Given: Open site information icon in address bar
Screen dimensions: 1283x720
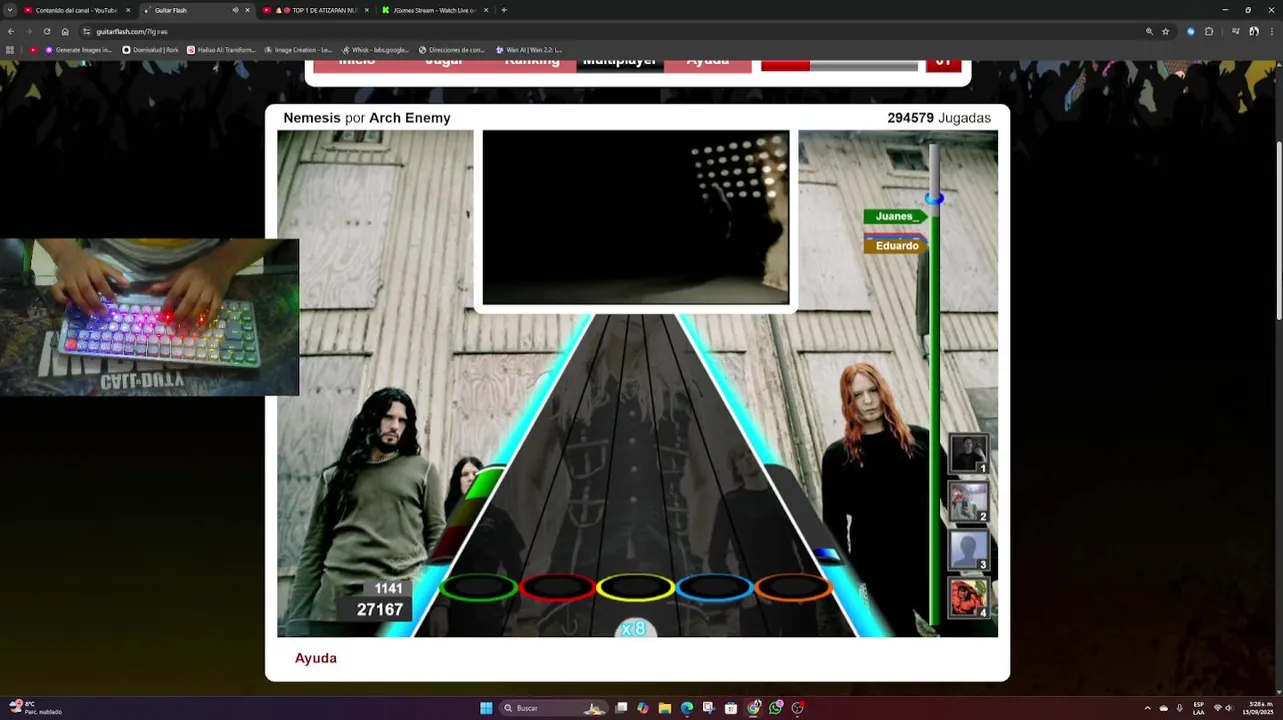Looking at the screenshot, I should (87, 31).
